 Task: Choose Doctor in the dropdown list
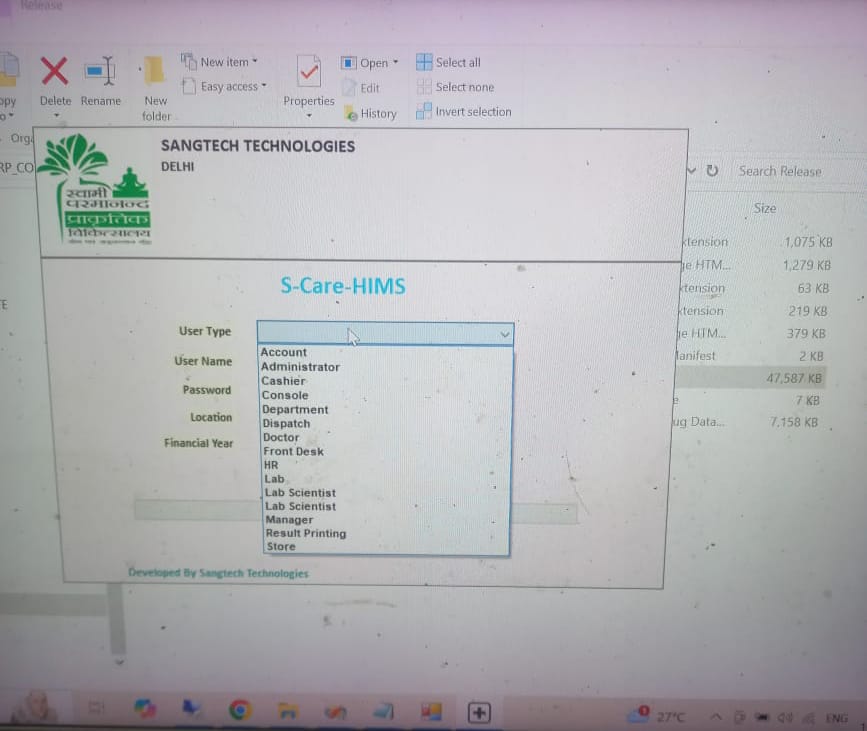pyautogui.click(x=281, y=437)
